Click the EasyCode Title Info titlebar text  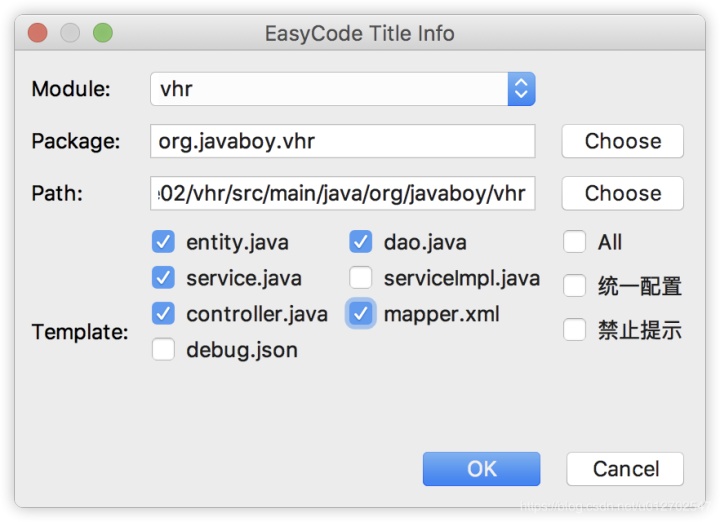click(360, 34)
